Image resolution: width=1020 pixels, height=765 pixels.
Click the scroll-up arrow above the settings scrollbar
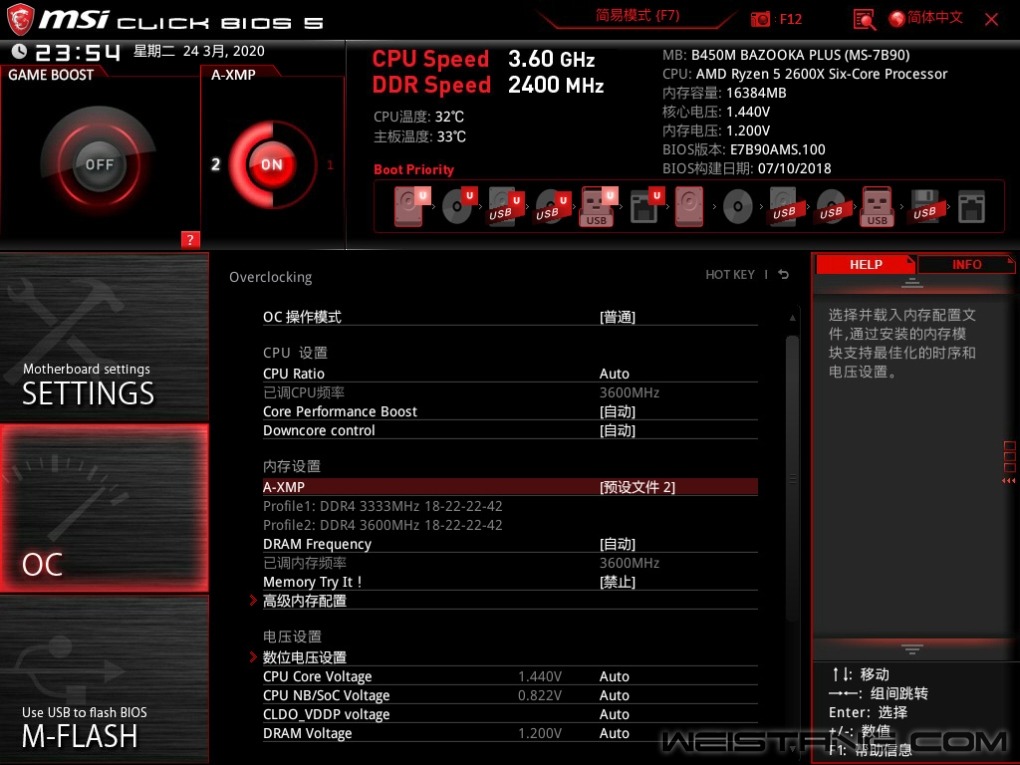[x=792, y=317]
